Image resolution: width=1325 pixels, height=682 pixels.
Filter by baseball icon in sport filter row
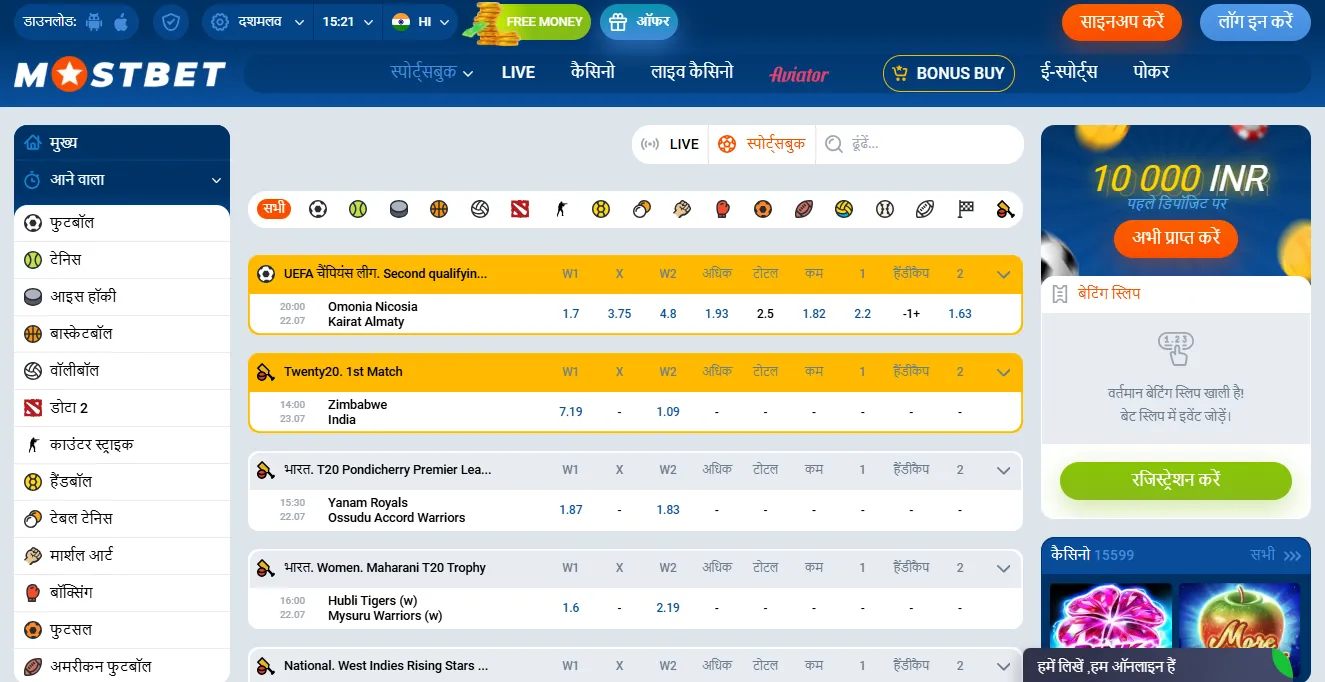pos(884,209)
